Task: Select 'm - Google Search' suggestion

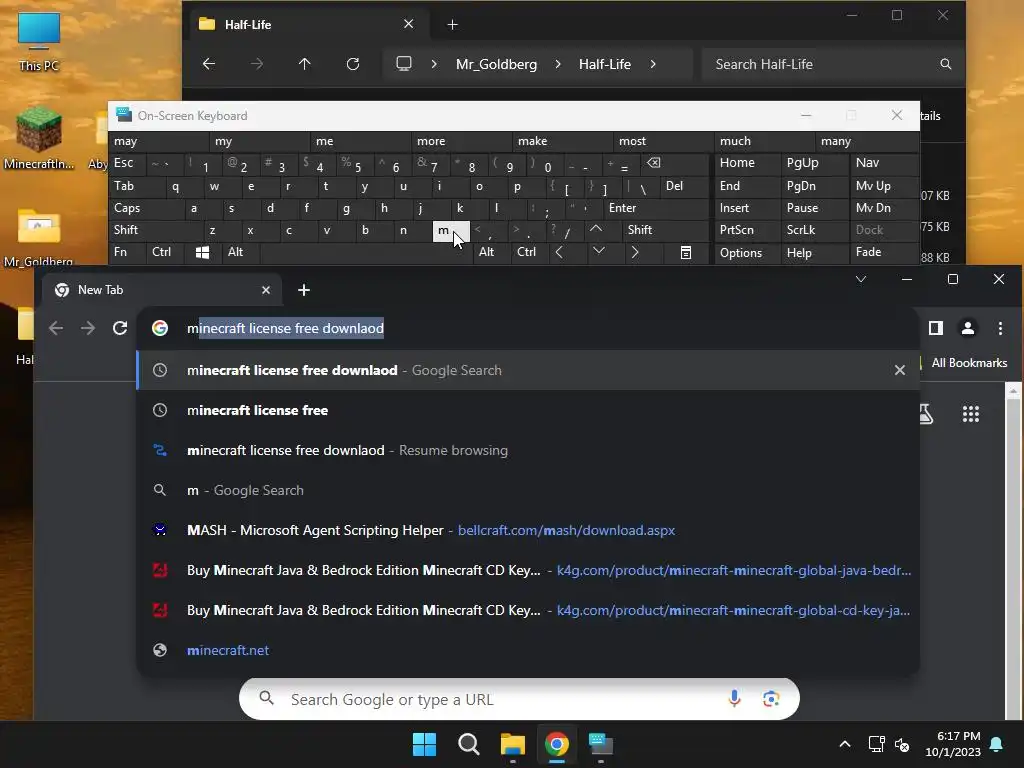Action: click(x=528, y=490)
